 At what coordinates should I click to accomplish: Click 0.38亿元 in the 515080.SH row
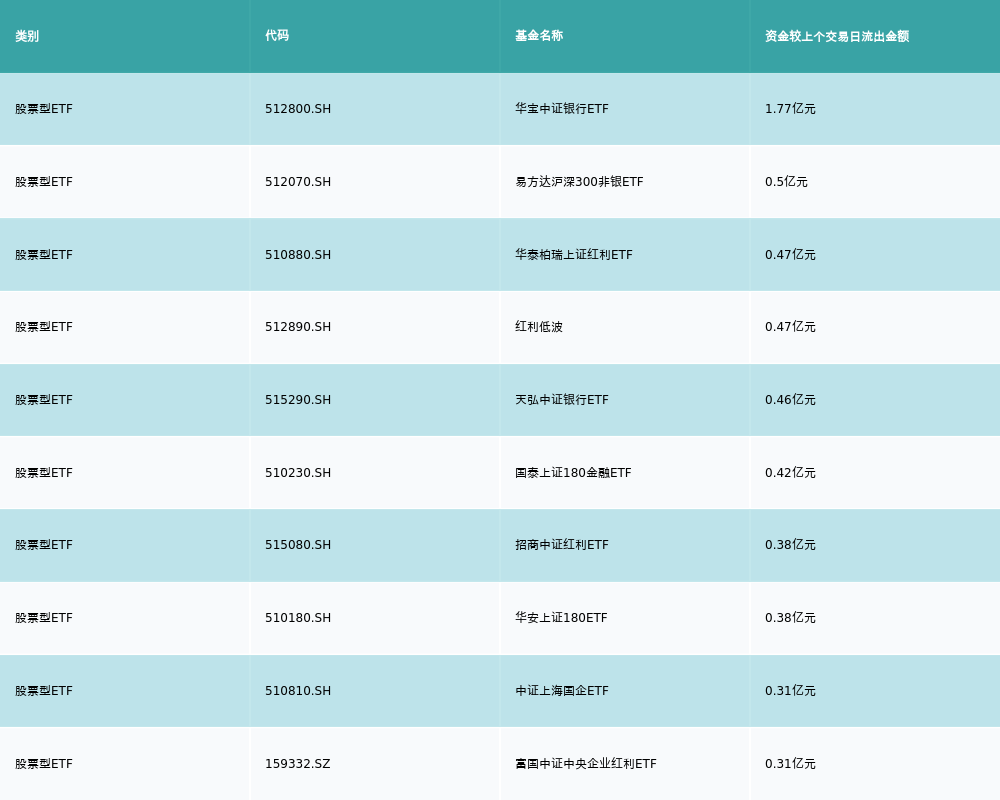pos(790,545)
